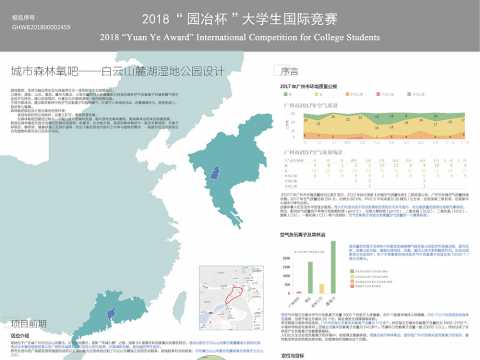The image size is (480, 360).
Task: Click the orange swatch in air quality legend
Action: pyautogui.click(x=347, y=94)
